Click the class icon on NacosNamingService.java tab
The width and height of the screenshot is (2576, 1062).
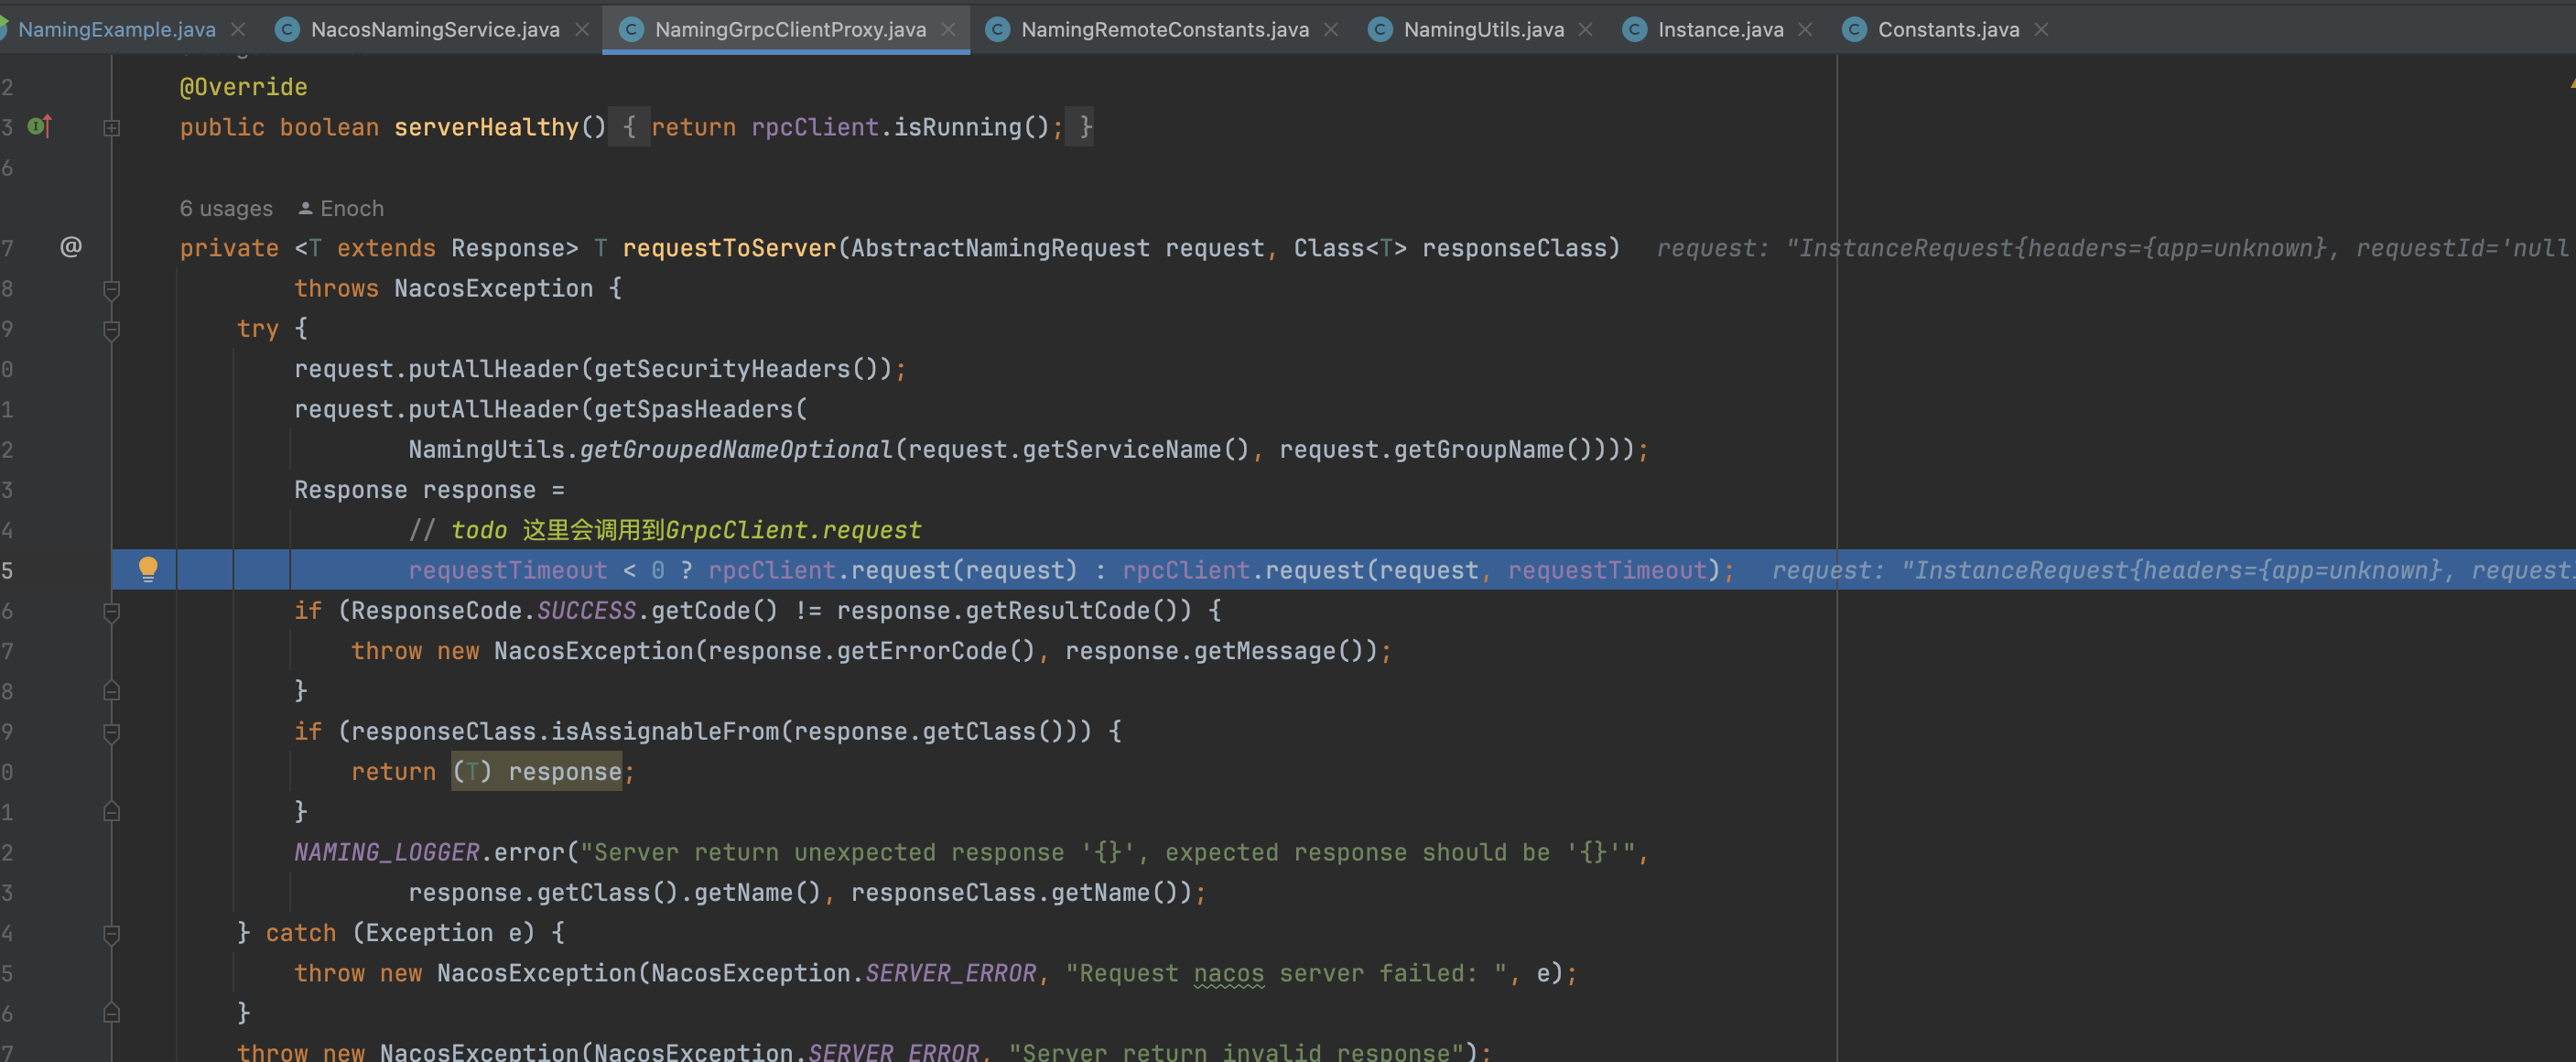click(x=287, y=30)
